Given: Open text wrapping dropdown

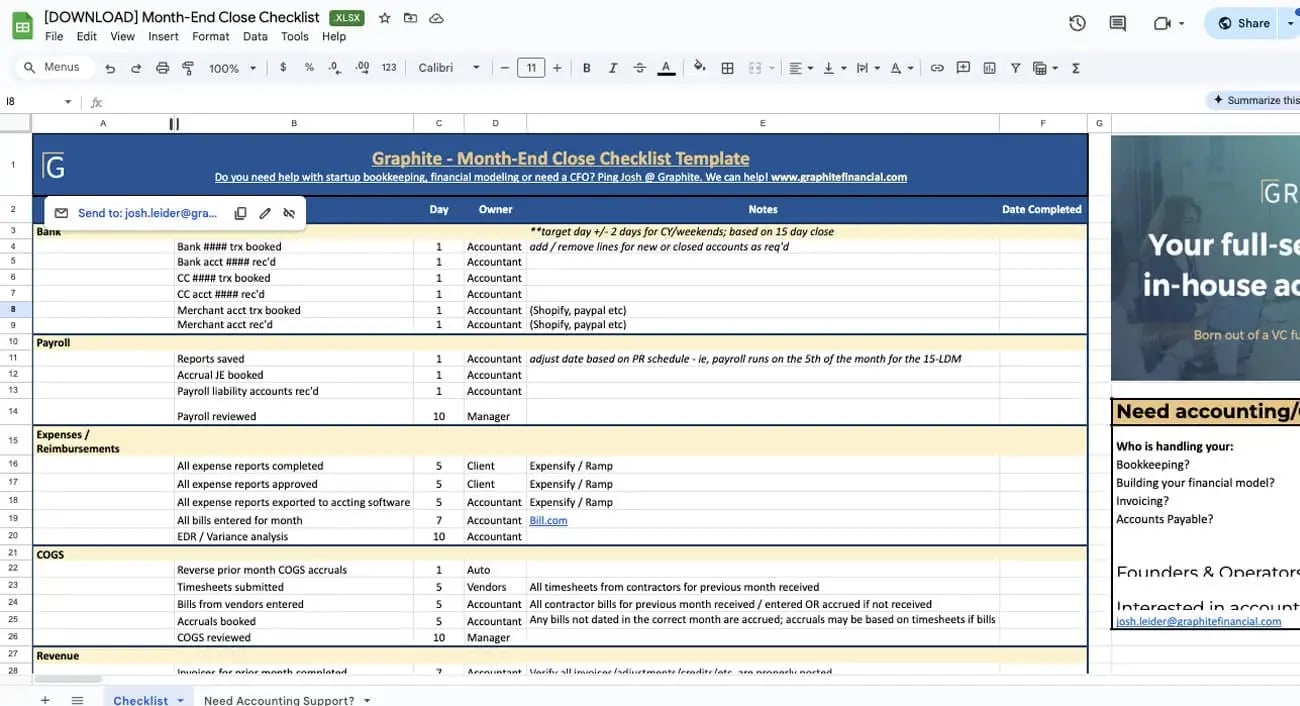Looking at the screenshot, I should click(868, 68).
